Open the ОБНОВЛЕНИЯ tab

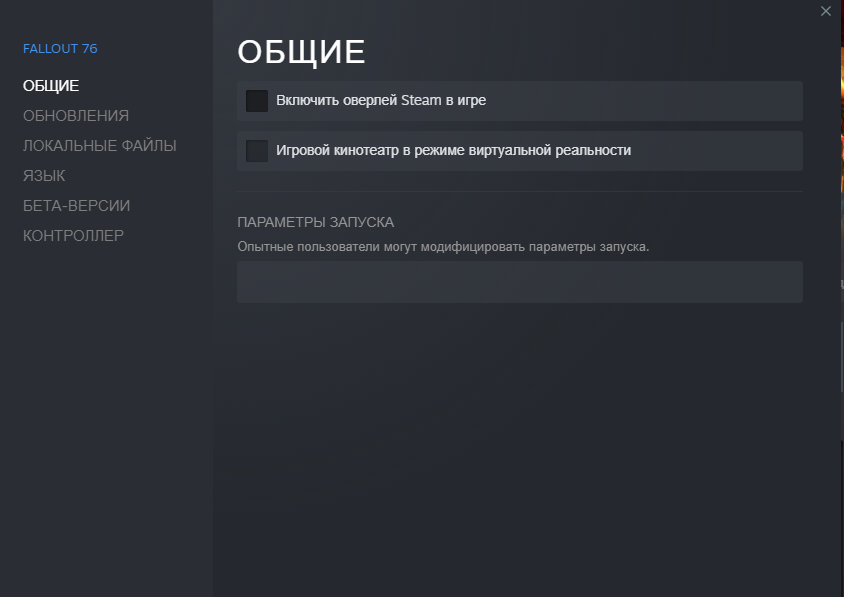point(76,116)
